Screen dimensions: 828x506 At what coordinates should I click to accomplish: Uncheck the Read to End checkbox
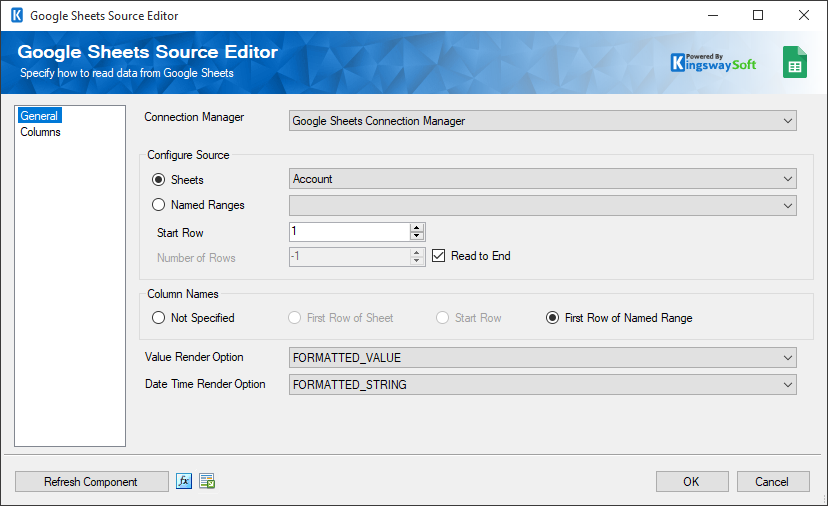pos(439,256)
